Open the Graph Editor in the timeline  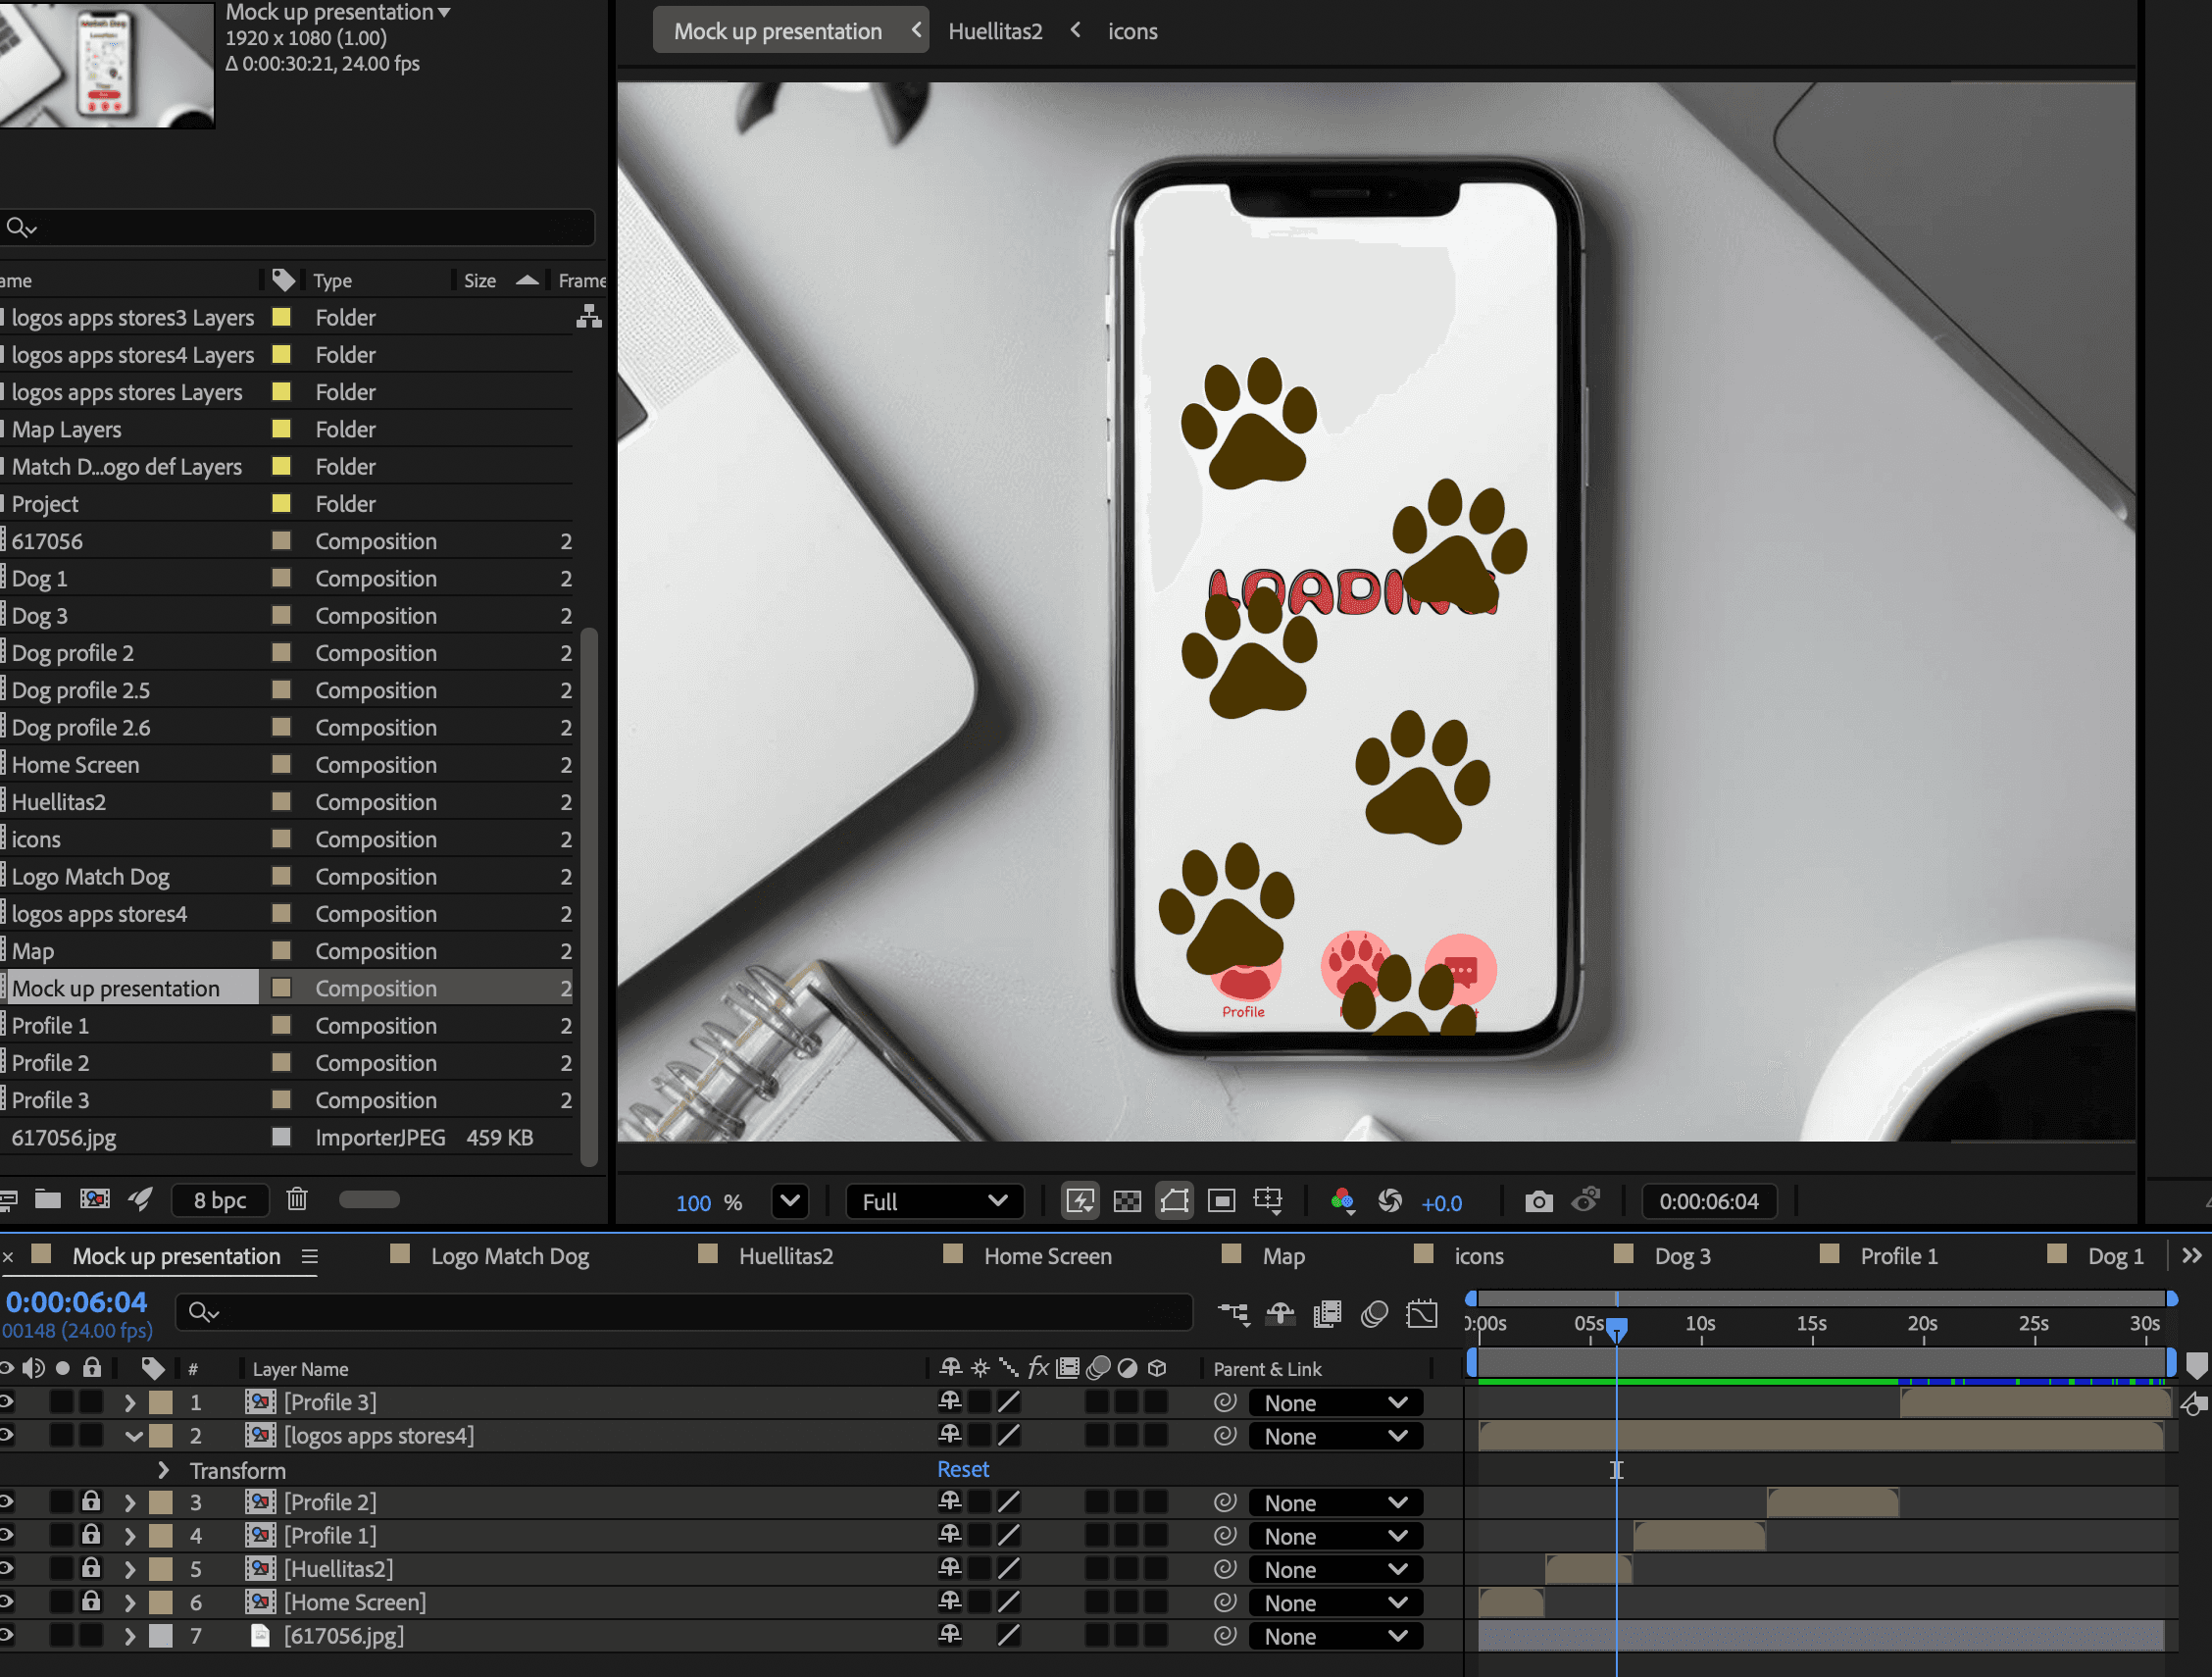(1421, 1313)
